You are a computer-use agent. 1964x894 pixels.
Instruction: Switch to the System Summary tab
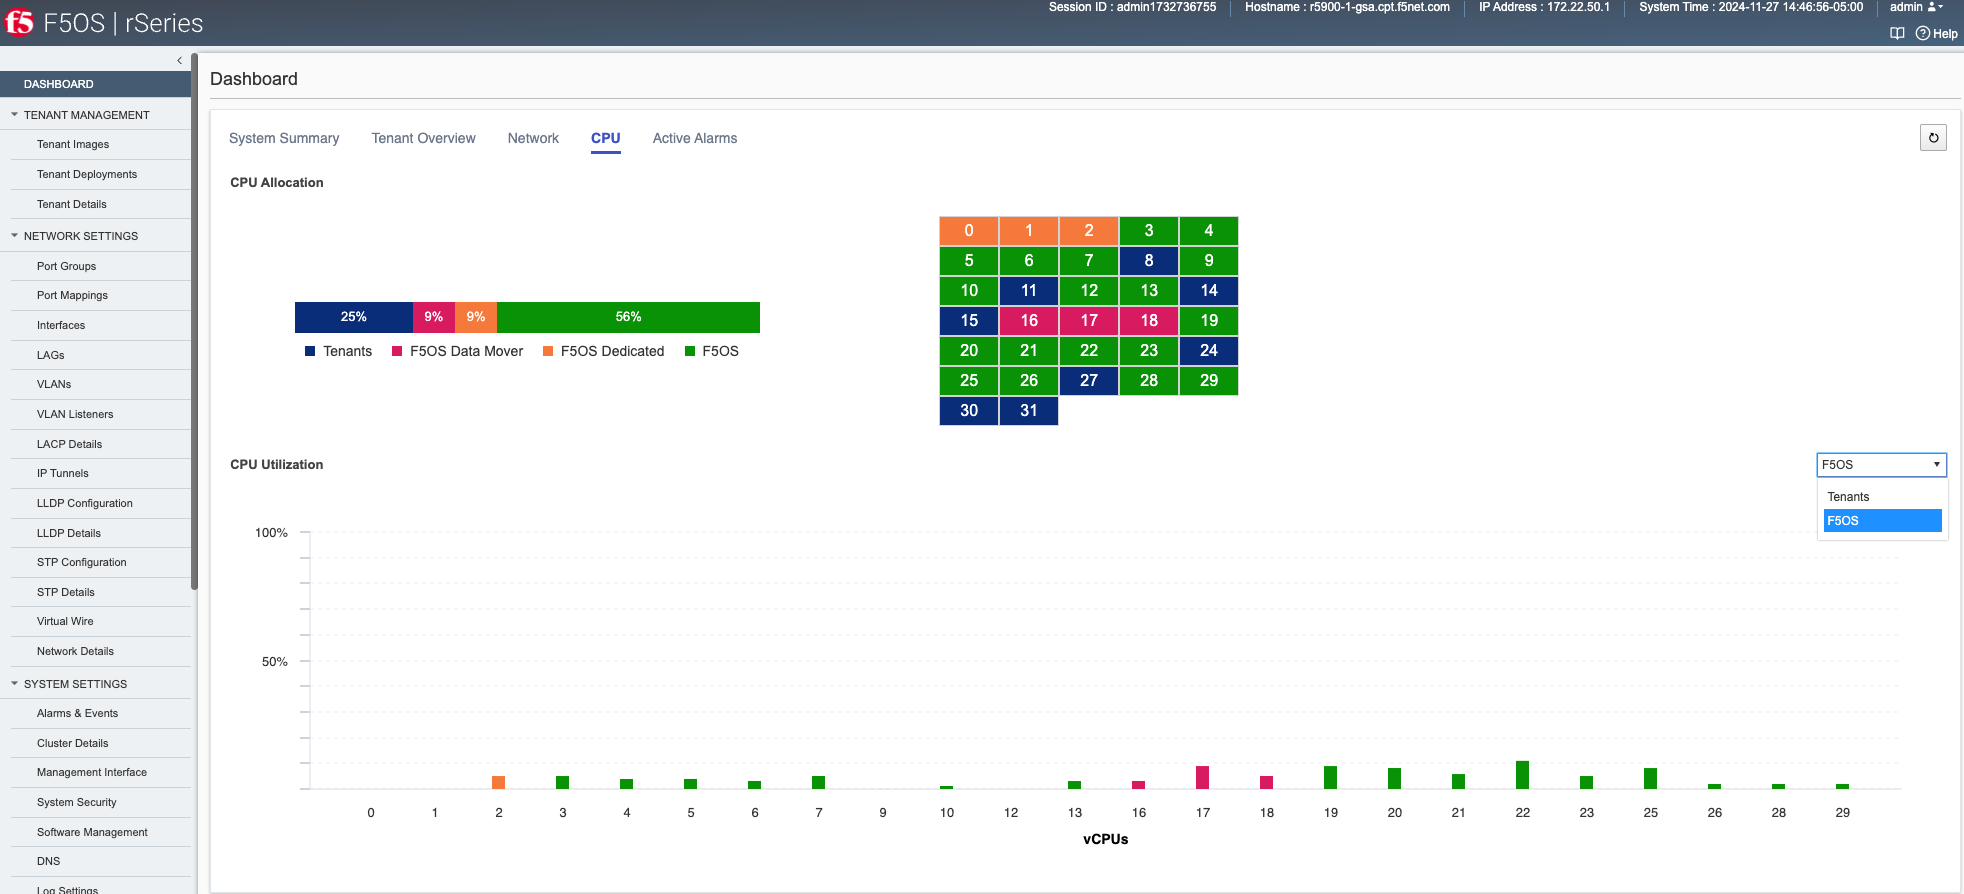pos(284,138)
